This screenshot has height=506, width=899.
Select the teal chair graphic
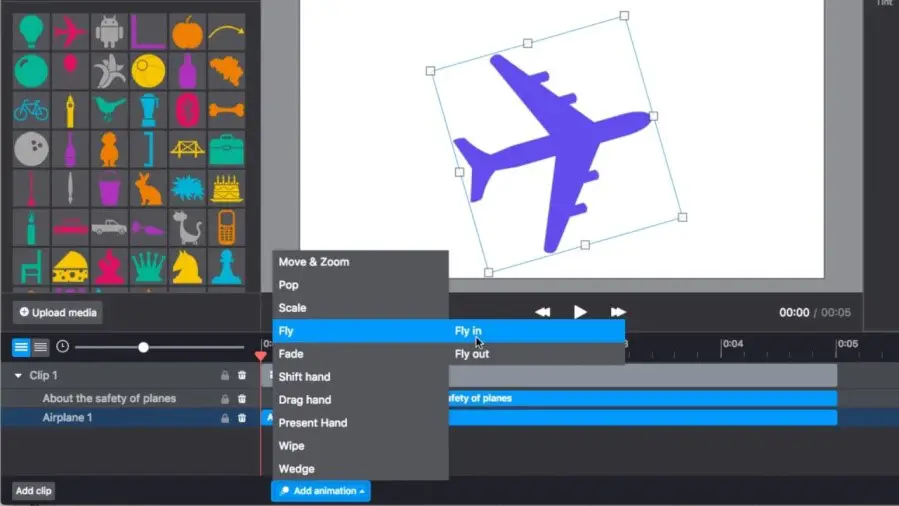[31, 266]
